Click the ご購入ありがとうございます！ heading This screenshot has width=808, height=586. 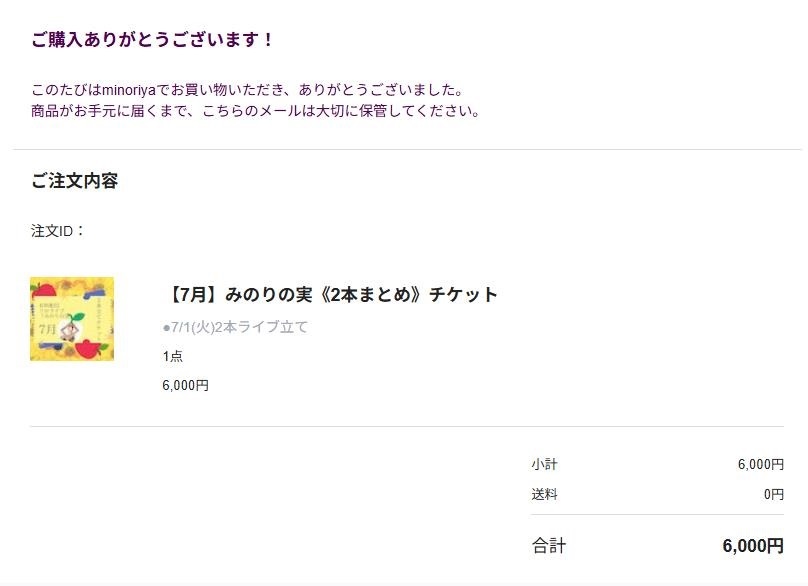(x=153, y=39)
